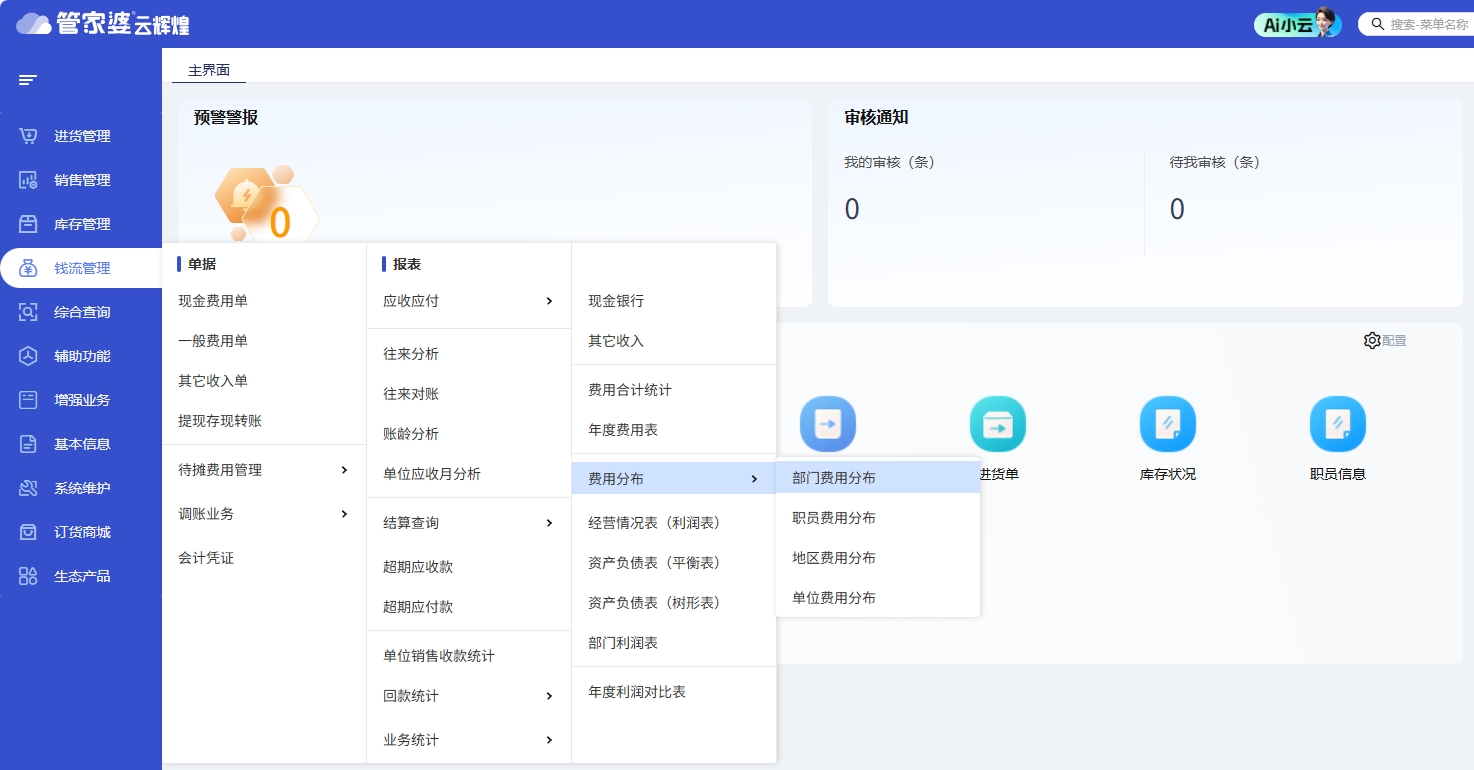Click the 系统维护 icon in sidebar
This screenshot has width=1474, height=770.
(x=28, y=488)
